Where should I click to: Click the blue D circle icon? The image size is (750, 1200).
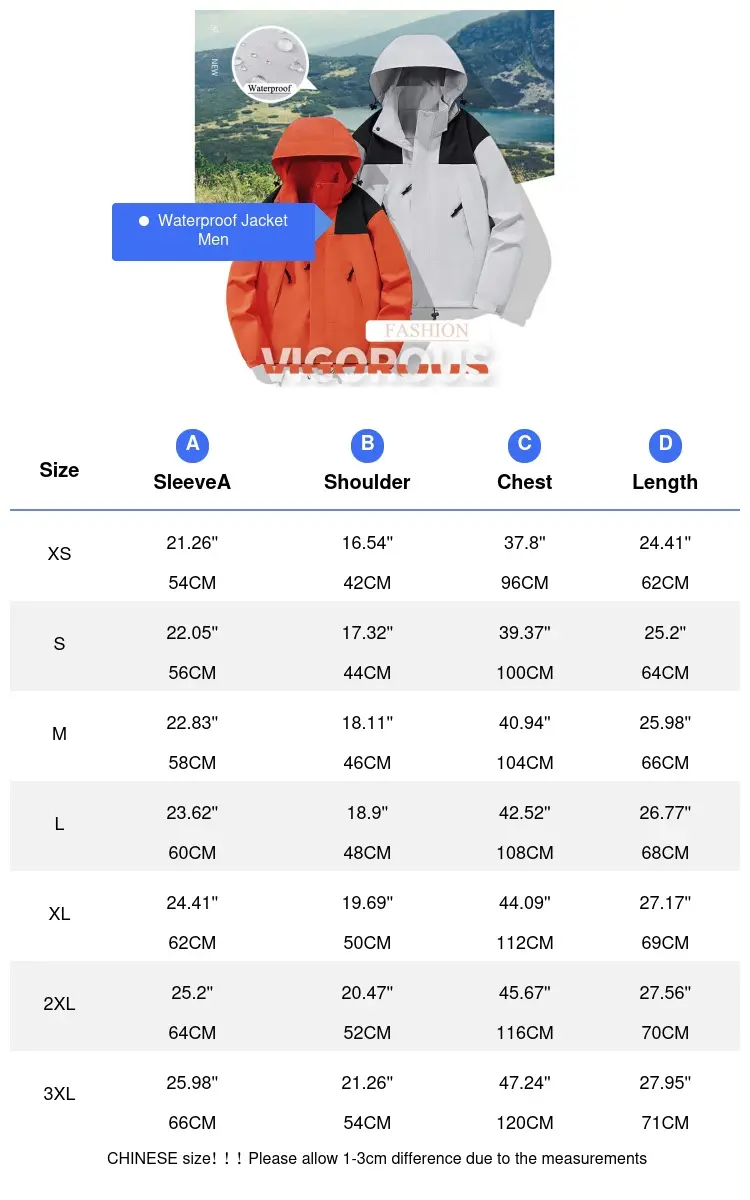click(x=665, y=445)
